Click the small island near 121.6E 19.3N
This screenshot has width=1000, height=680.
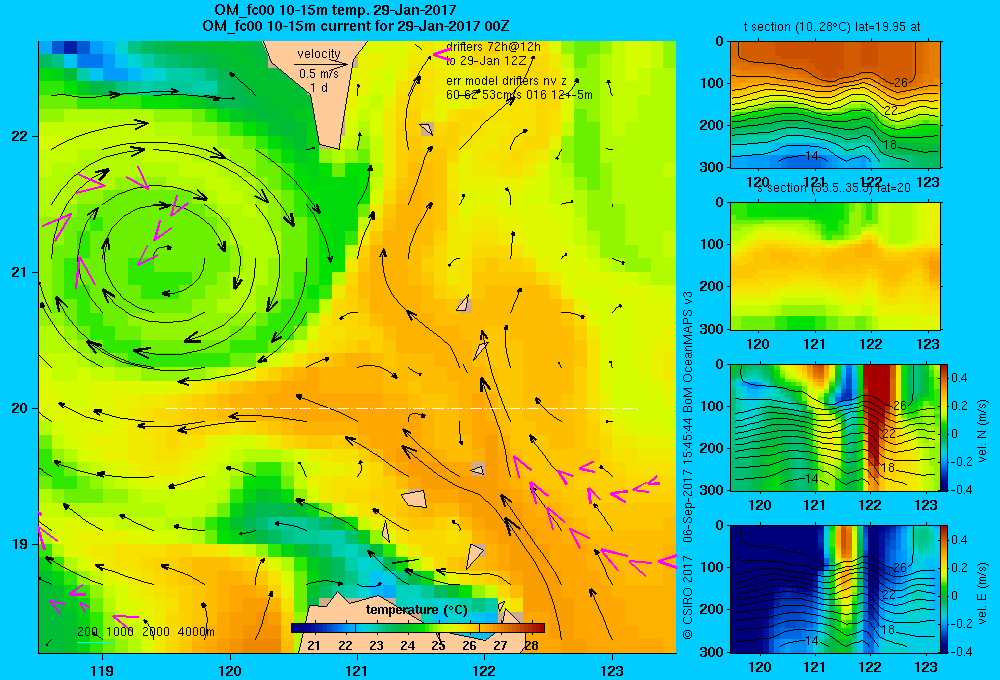pos(415,498)
